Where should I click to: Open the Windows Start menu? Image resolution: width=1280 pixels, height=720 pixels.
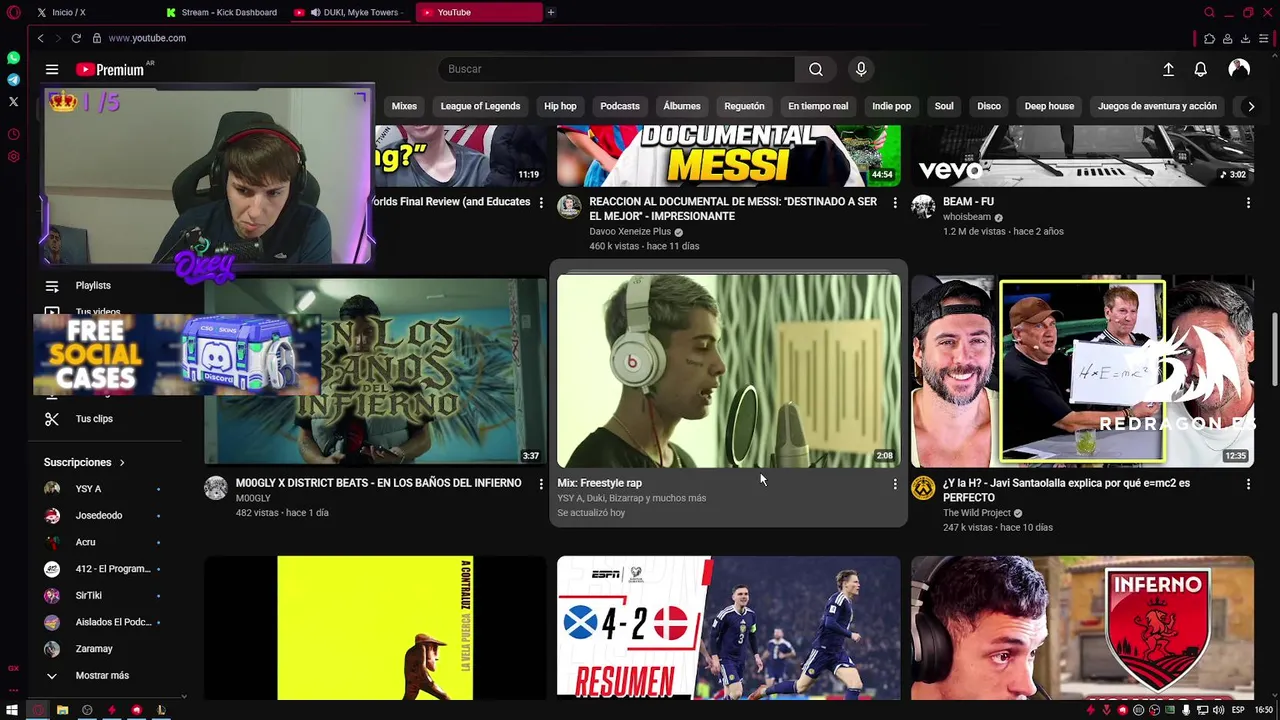click(12, 710)
